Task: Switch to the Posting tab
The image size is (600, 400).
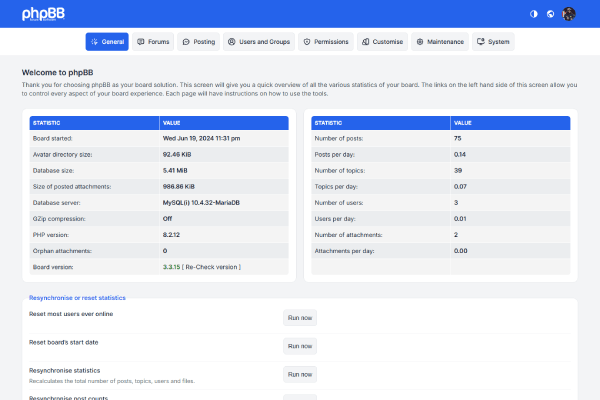Action: 199,42
